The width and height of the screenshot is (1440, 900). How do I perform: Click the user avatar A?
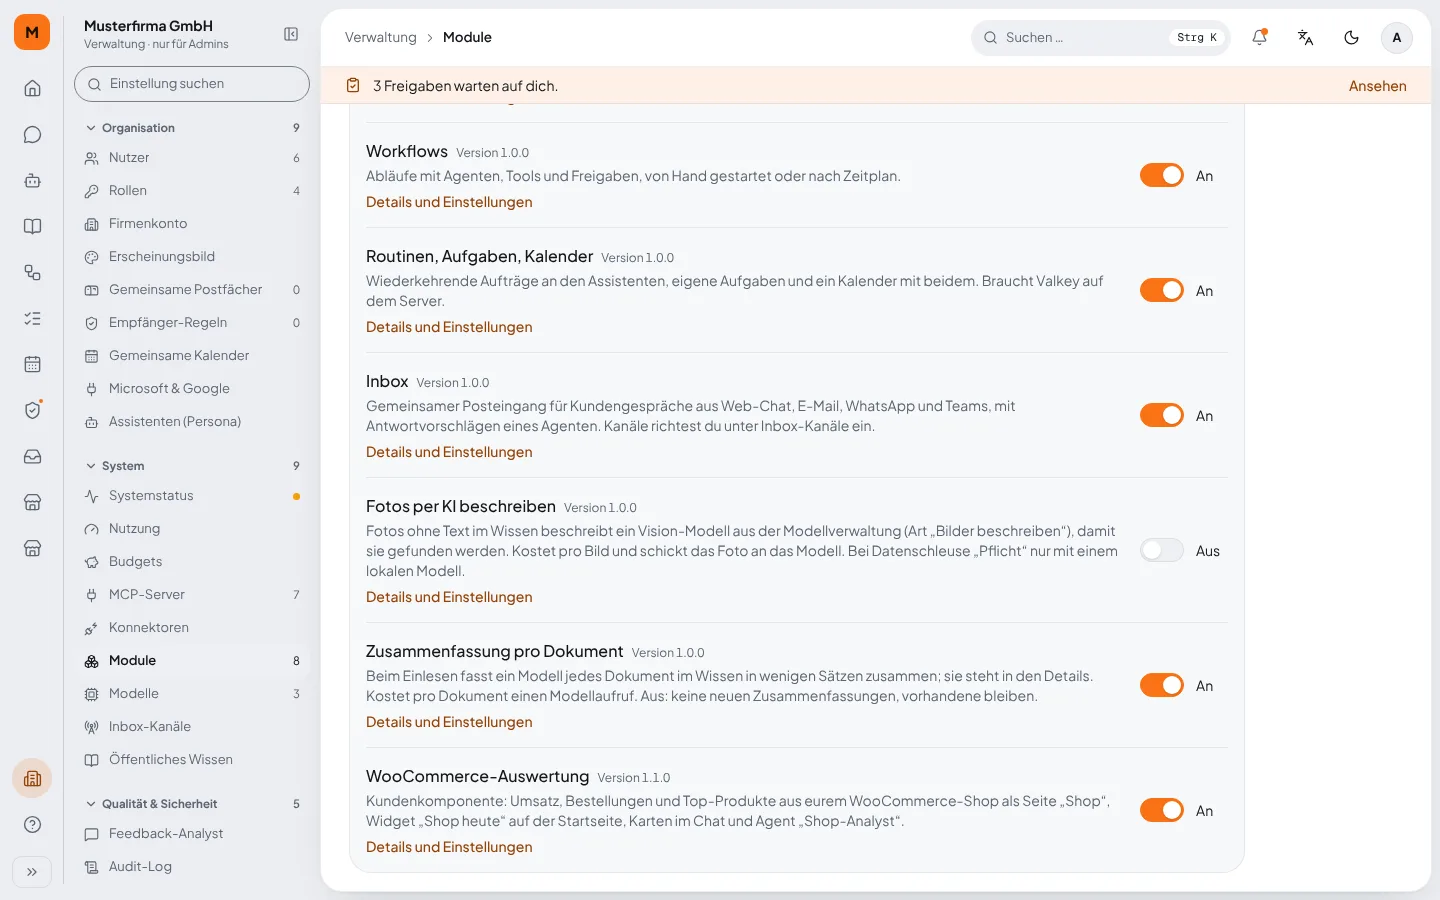tap(1397, 37)
